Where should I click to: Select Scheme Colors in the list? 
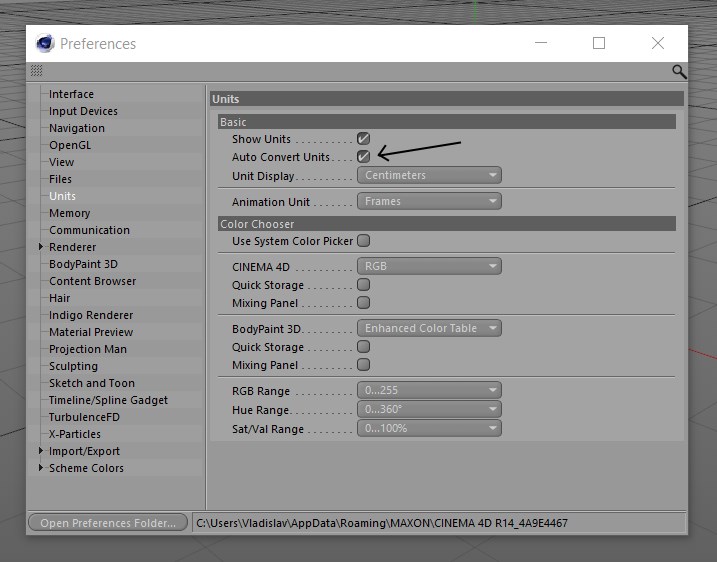[86, 468]
